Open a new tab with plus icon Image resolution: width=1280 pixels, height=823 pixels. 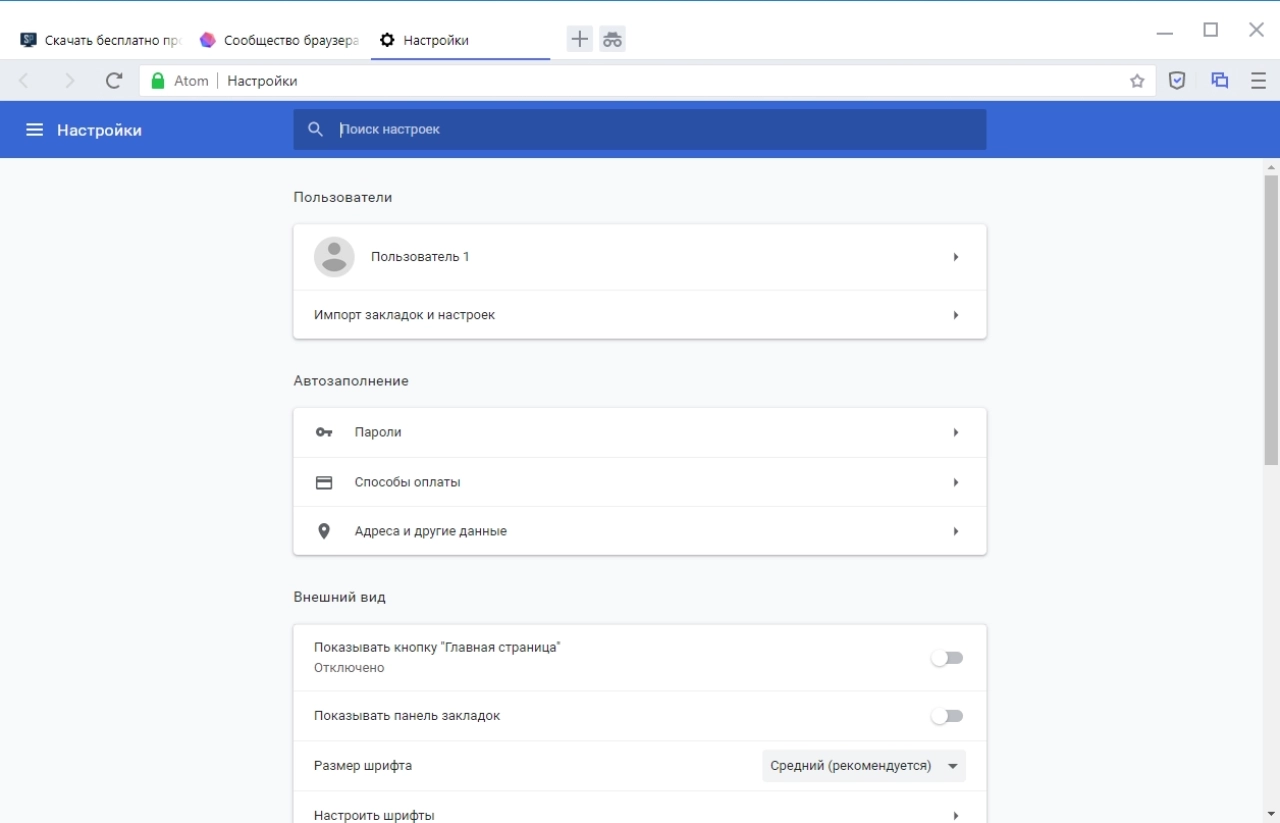580,40
